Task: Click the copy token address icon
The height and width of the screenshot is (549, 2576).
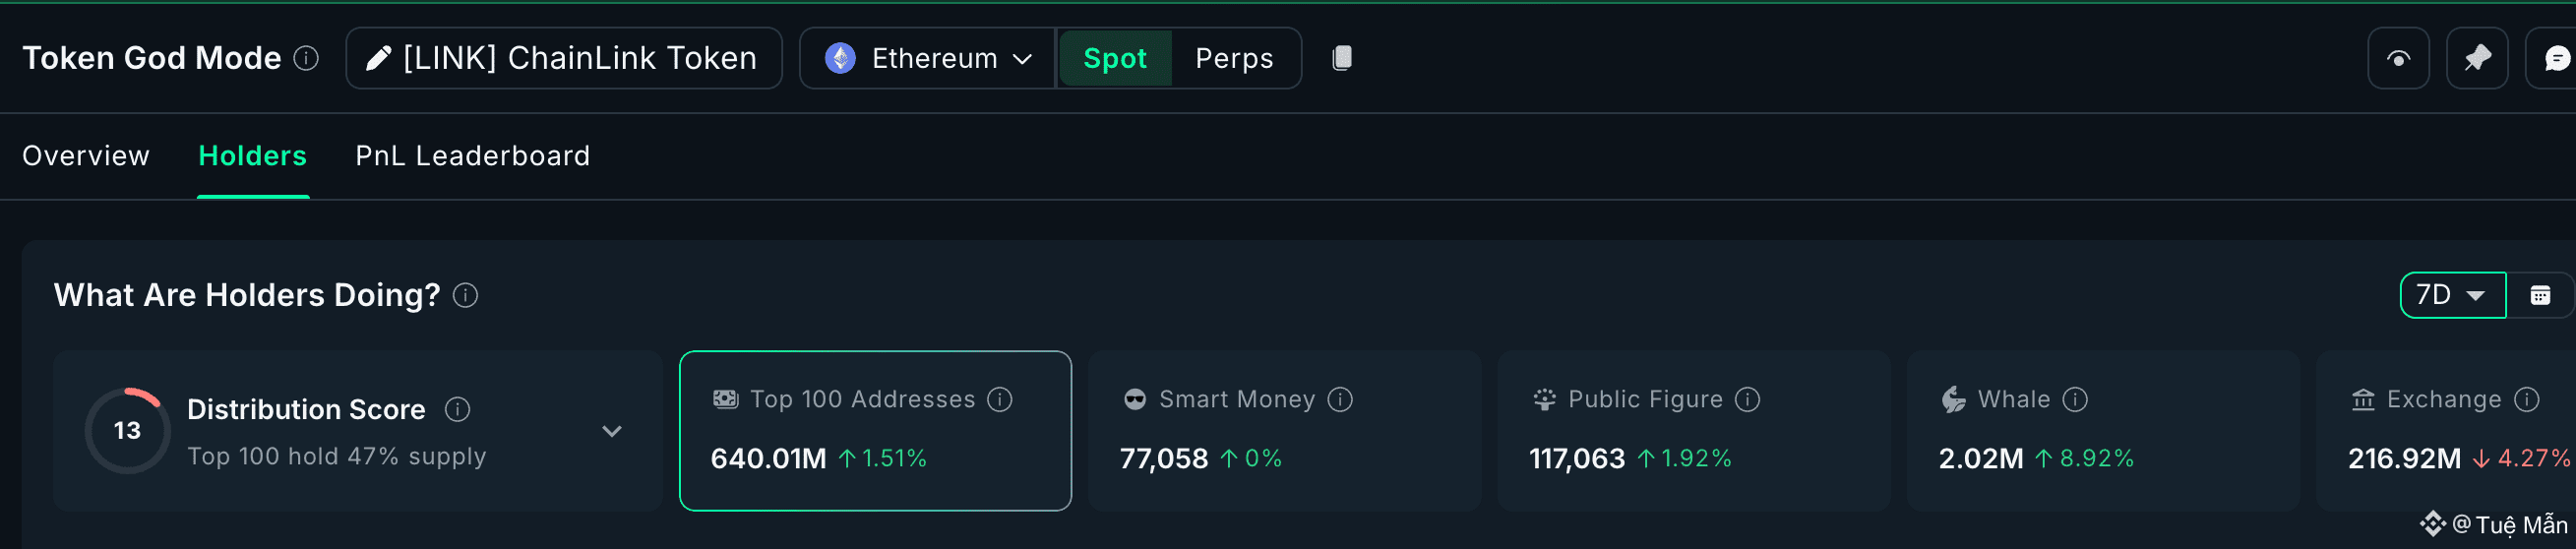Action: (1342, 58)
